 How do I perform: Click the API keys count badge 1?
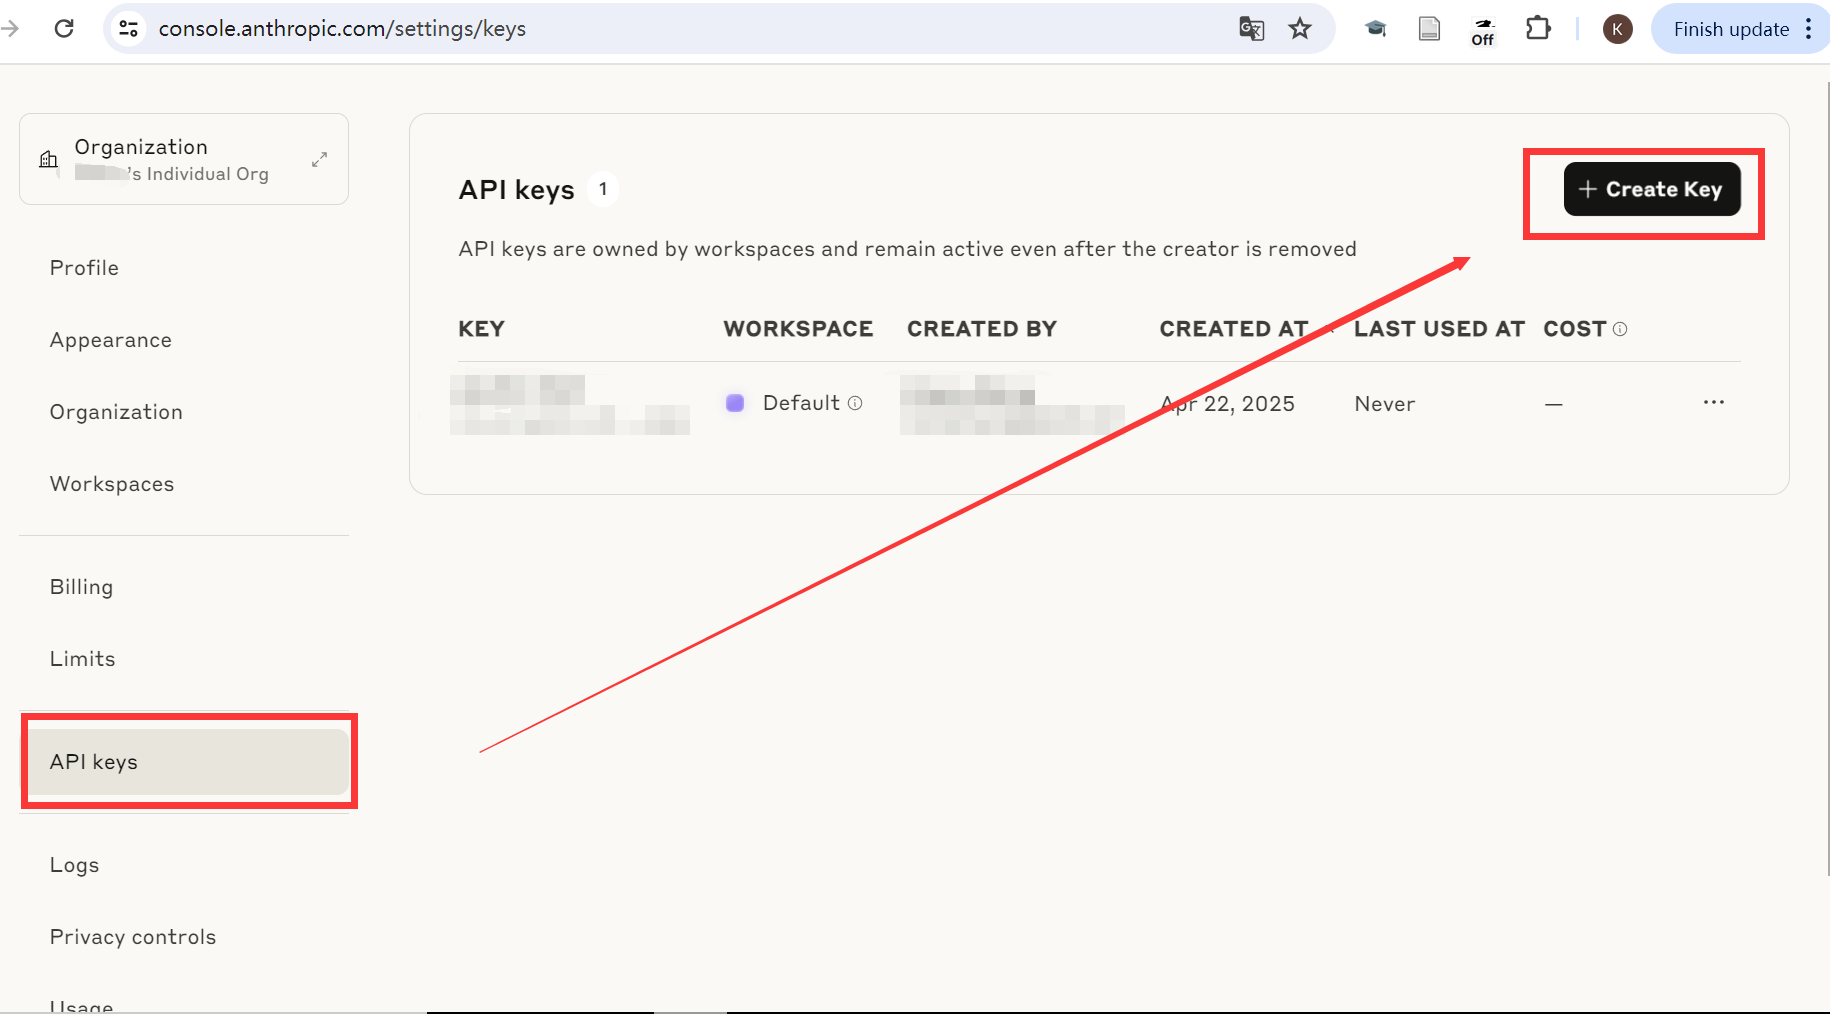603,189
